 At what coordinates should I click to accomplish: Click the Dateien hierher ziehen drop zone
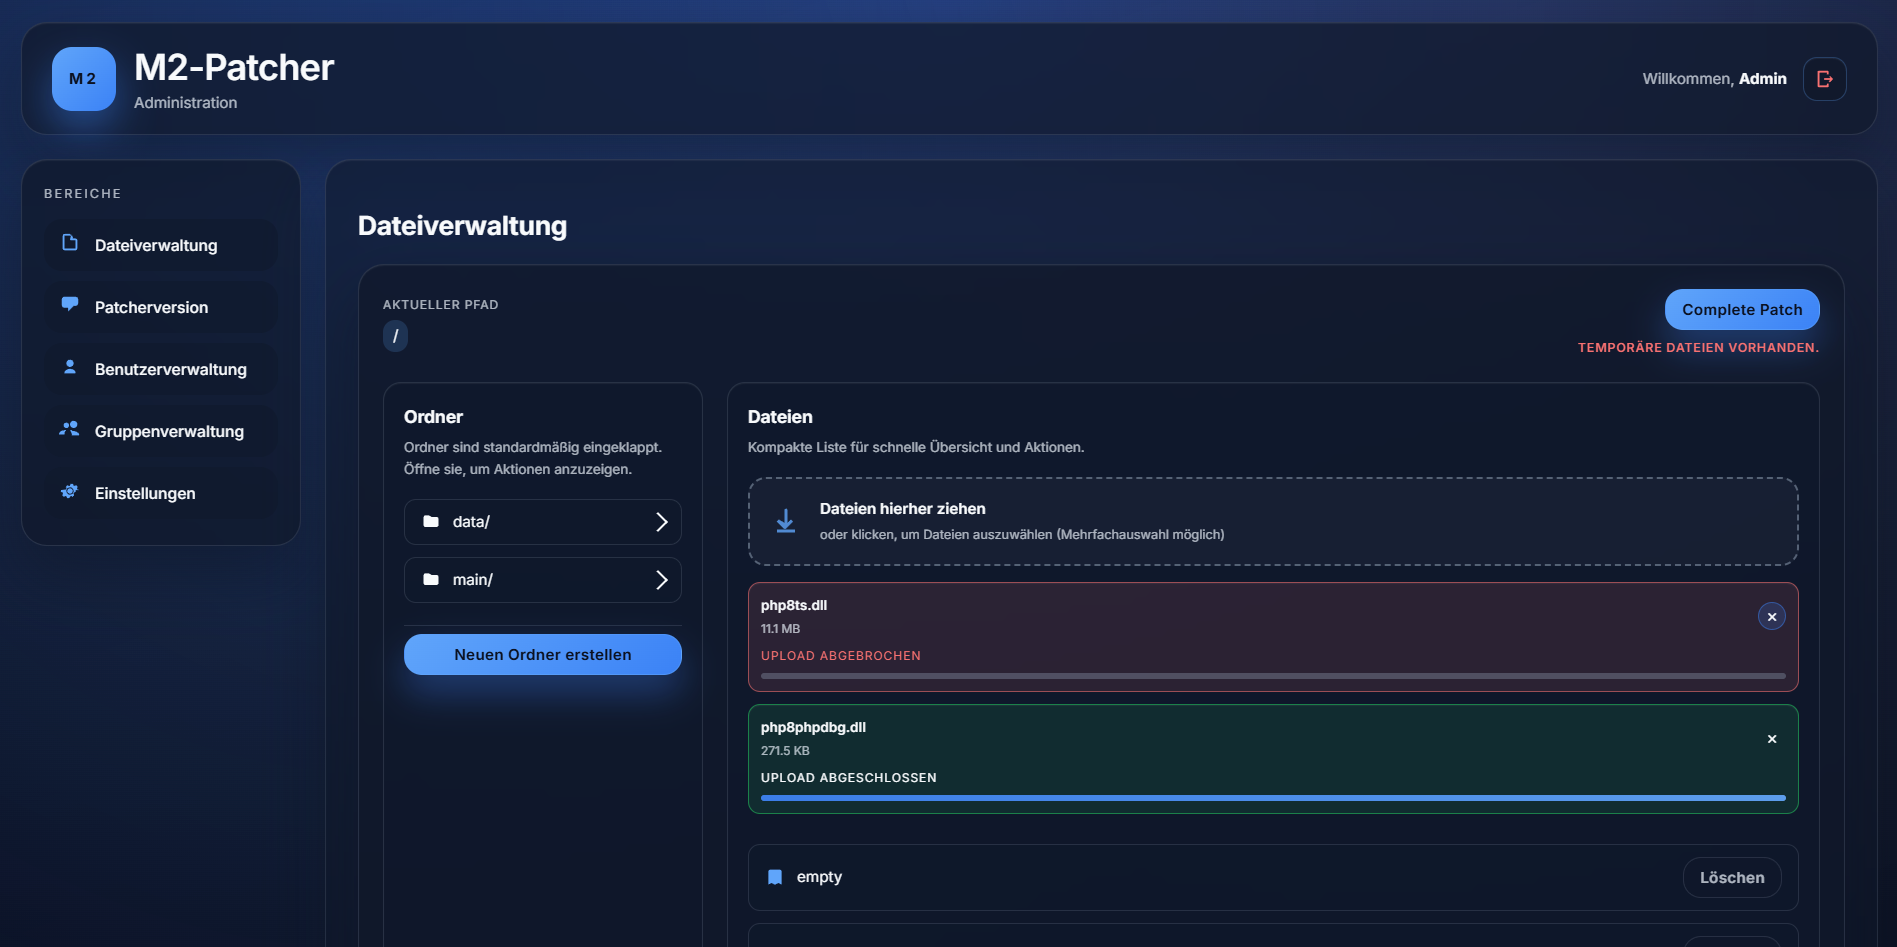tap(1273, 522)
